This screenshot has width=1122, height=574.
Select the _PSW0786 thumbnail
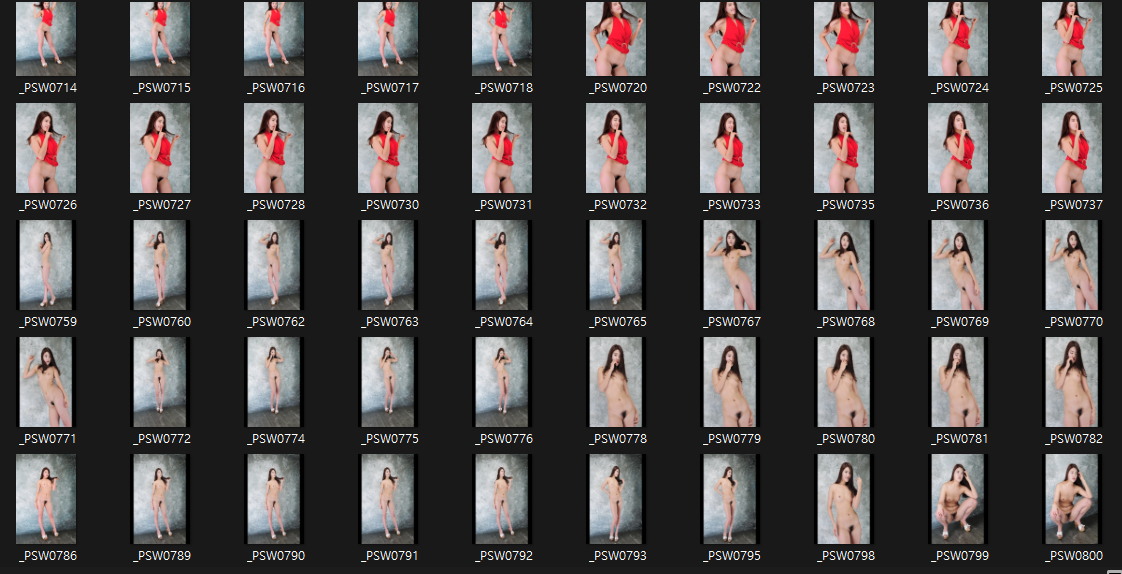tap(46, 500)
